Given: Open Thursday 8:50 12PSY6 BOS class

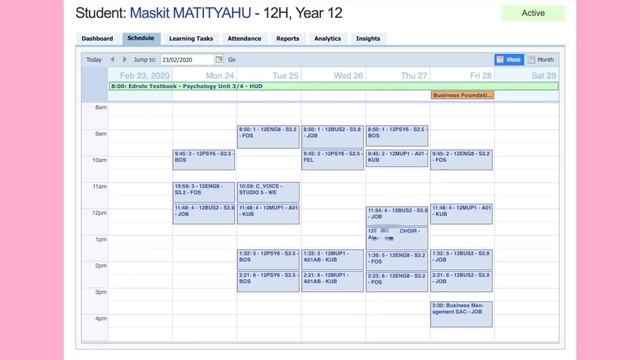Looking at the screenshot, I should 397,136.
